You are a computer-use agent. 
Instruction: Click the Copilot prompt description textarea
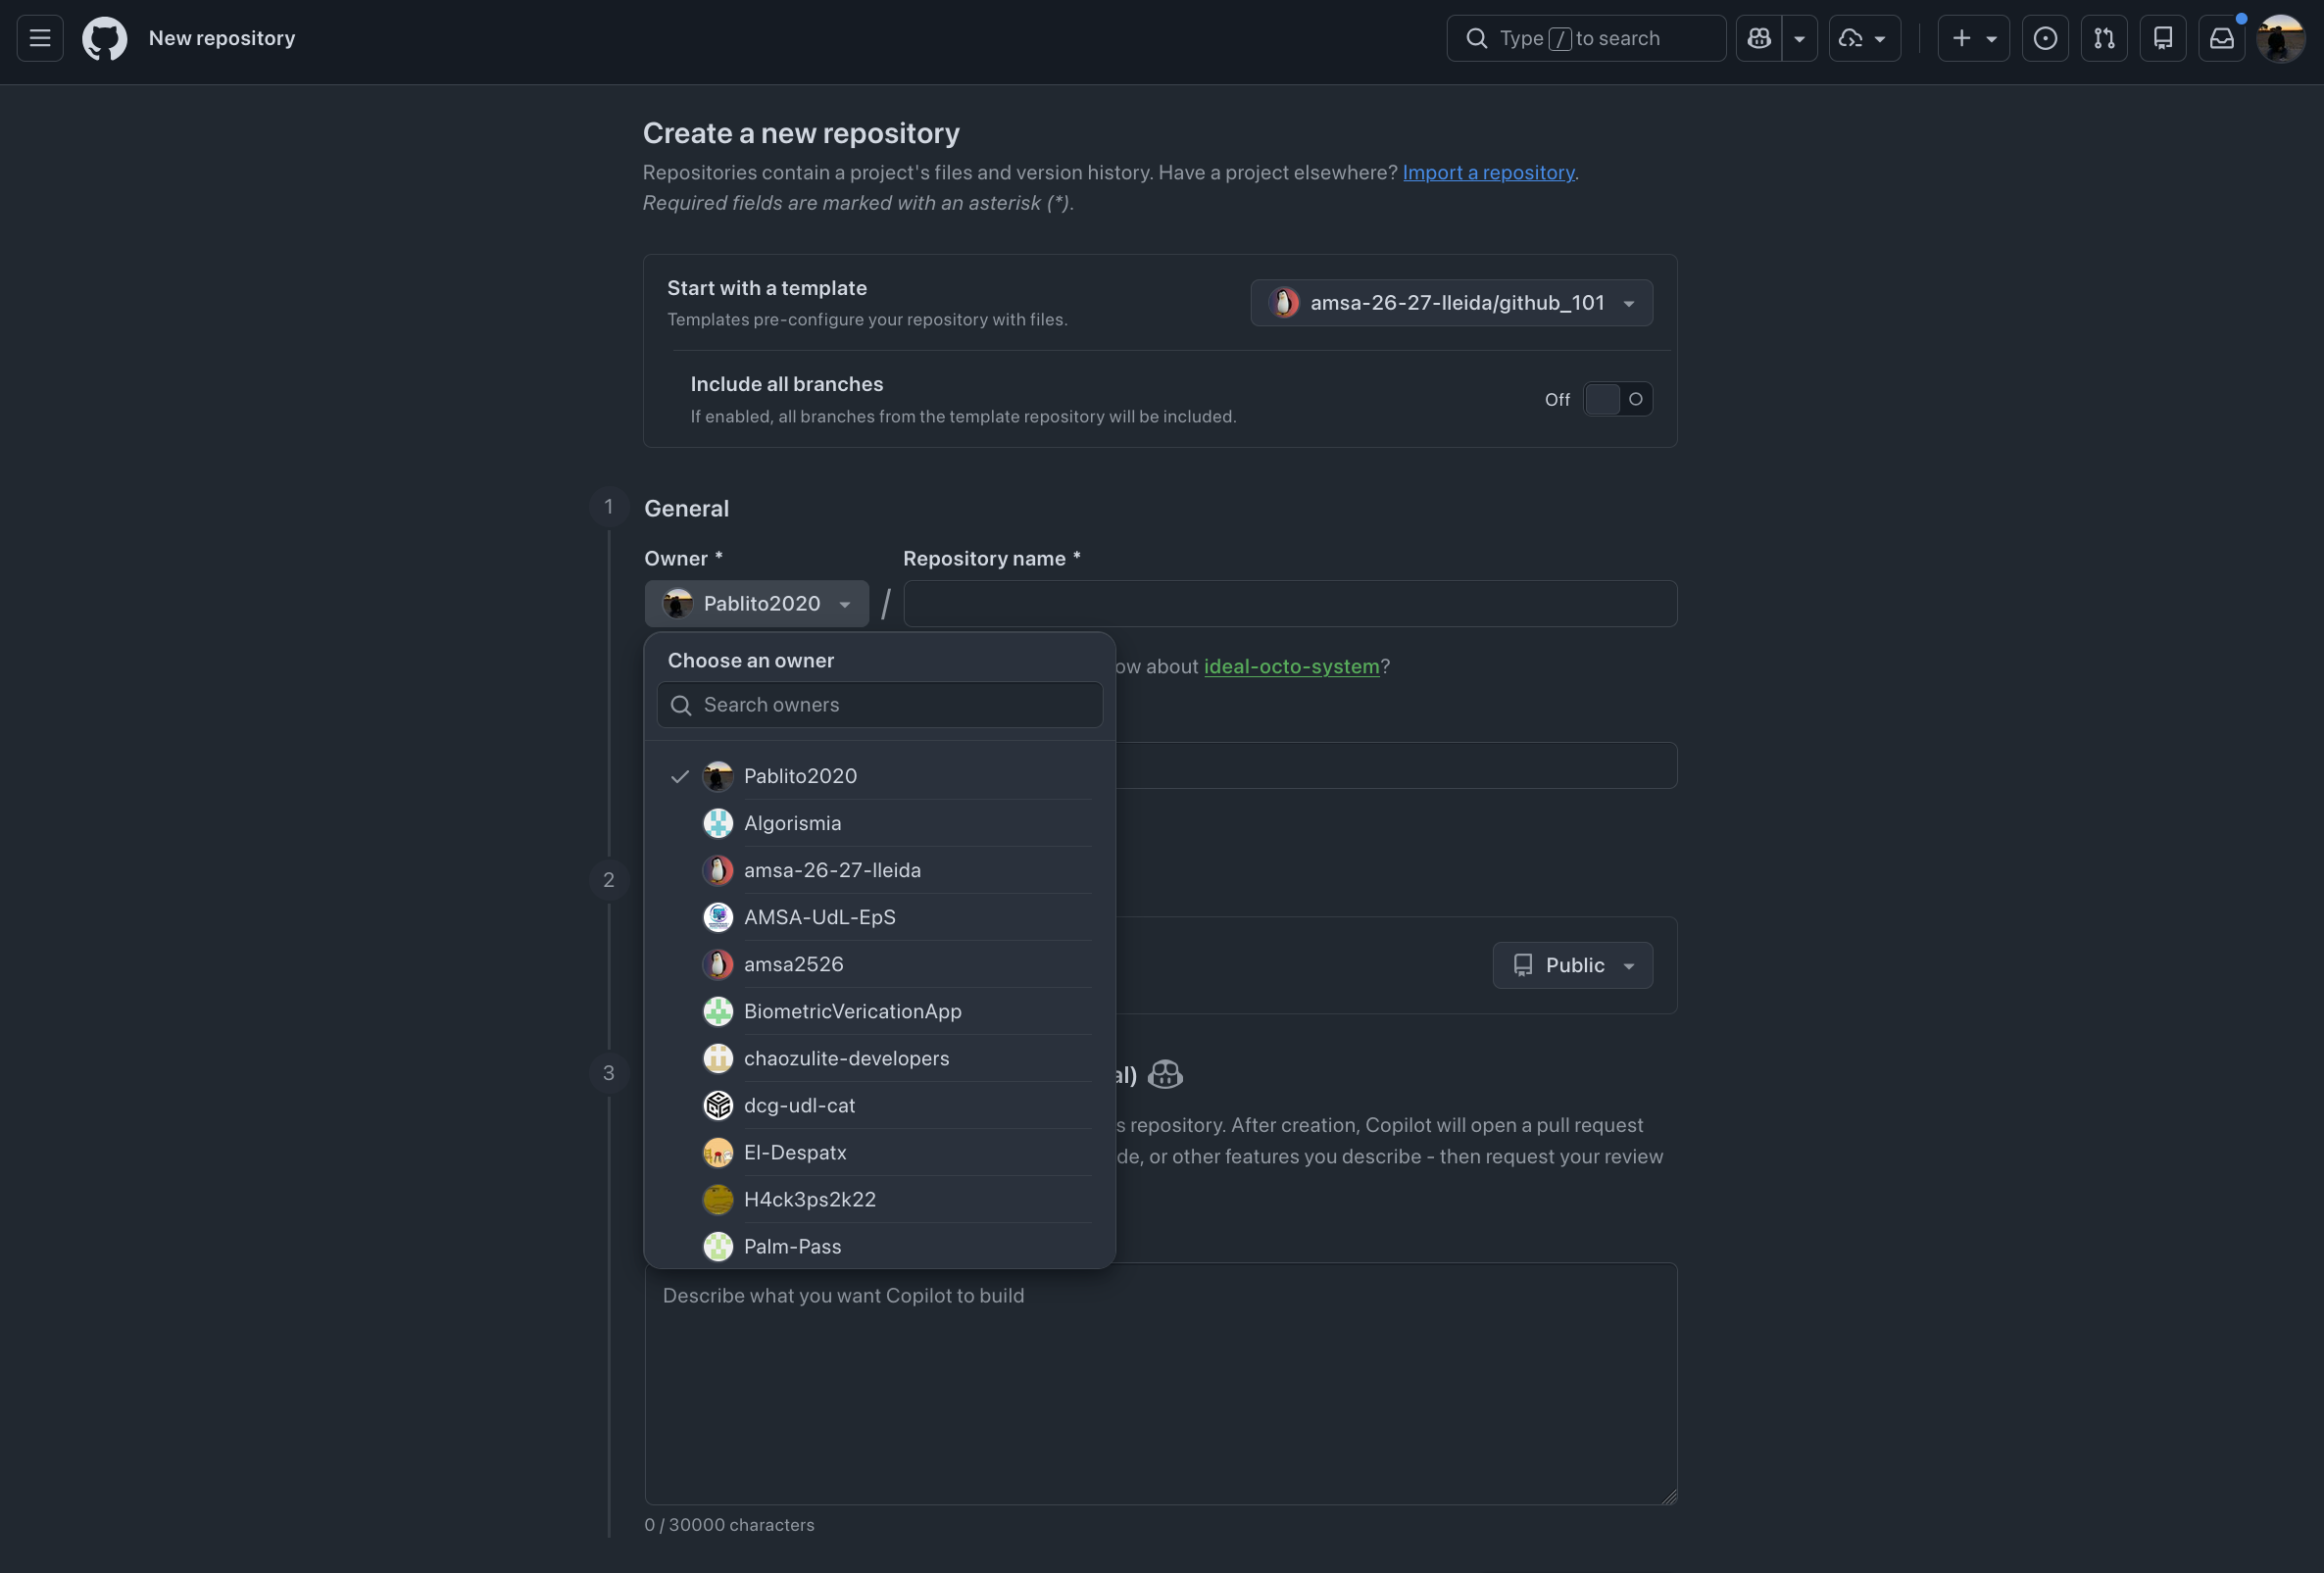click(1161, 1384)
